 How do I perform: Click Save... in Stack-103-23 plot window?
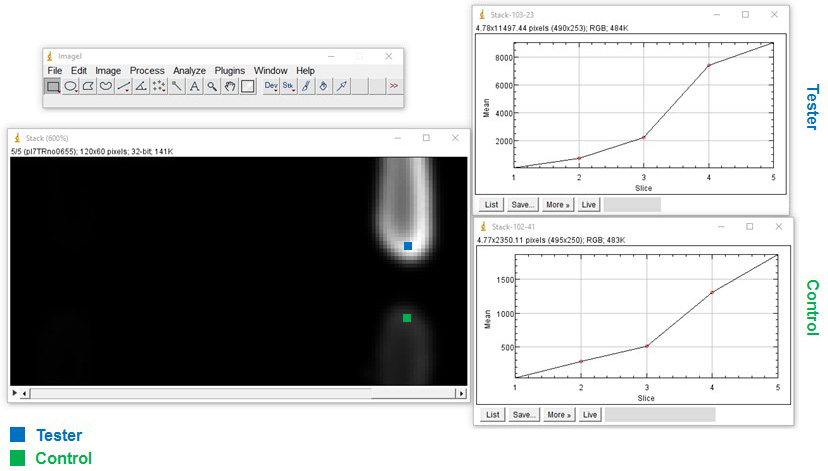click(x=523, y=205)
